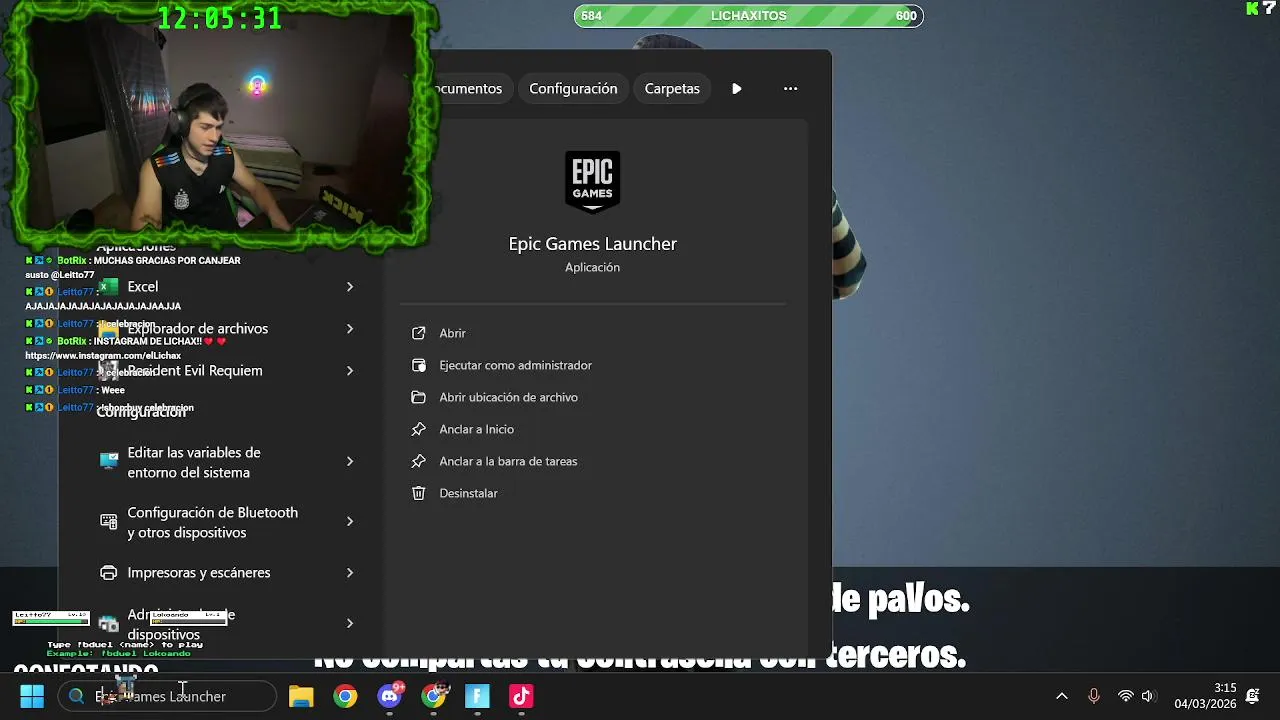Open the volume speaker tray icon
This screenshot has height=720, width=1280.
tap(1148, 696)
